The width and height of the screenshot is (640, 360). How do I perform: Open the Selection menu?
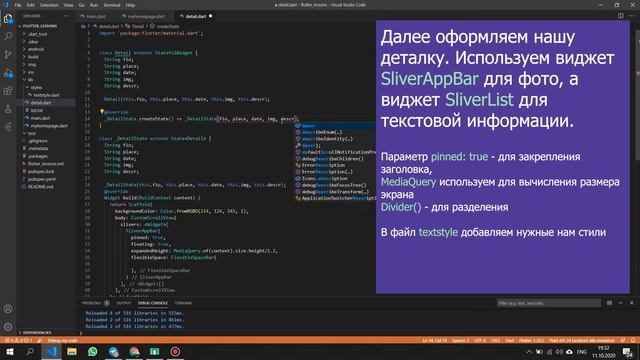tap(49, 5)
